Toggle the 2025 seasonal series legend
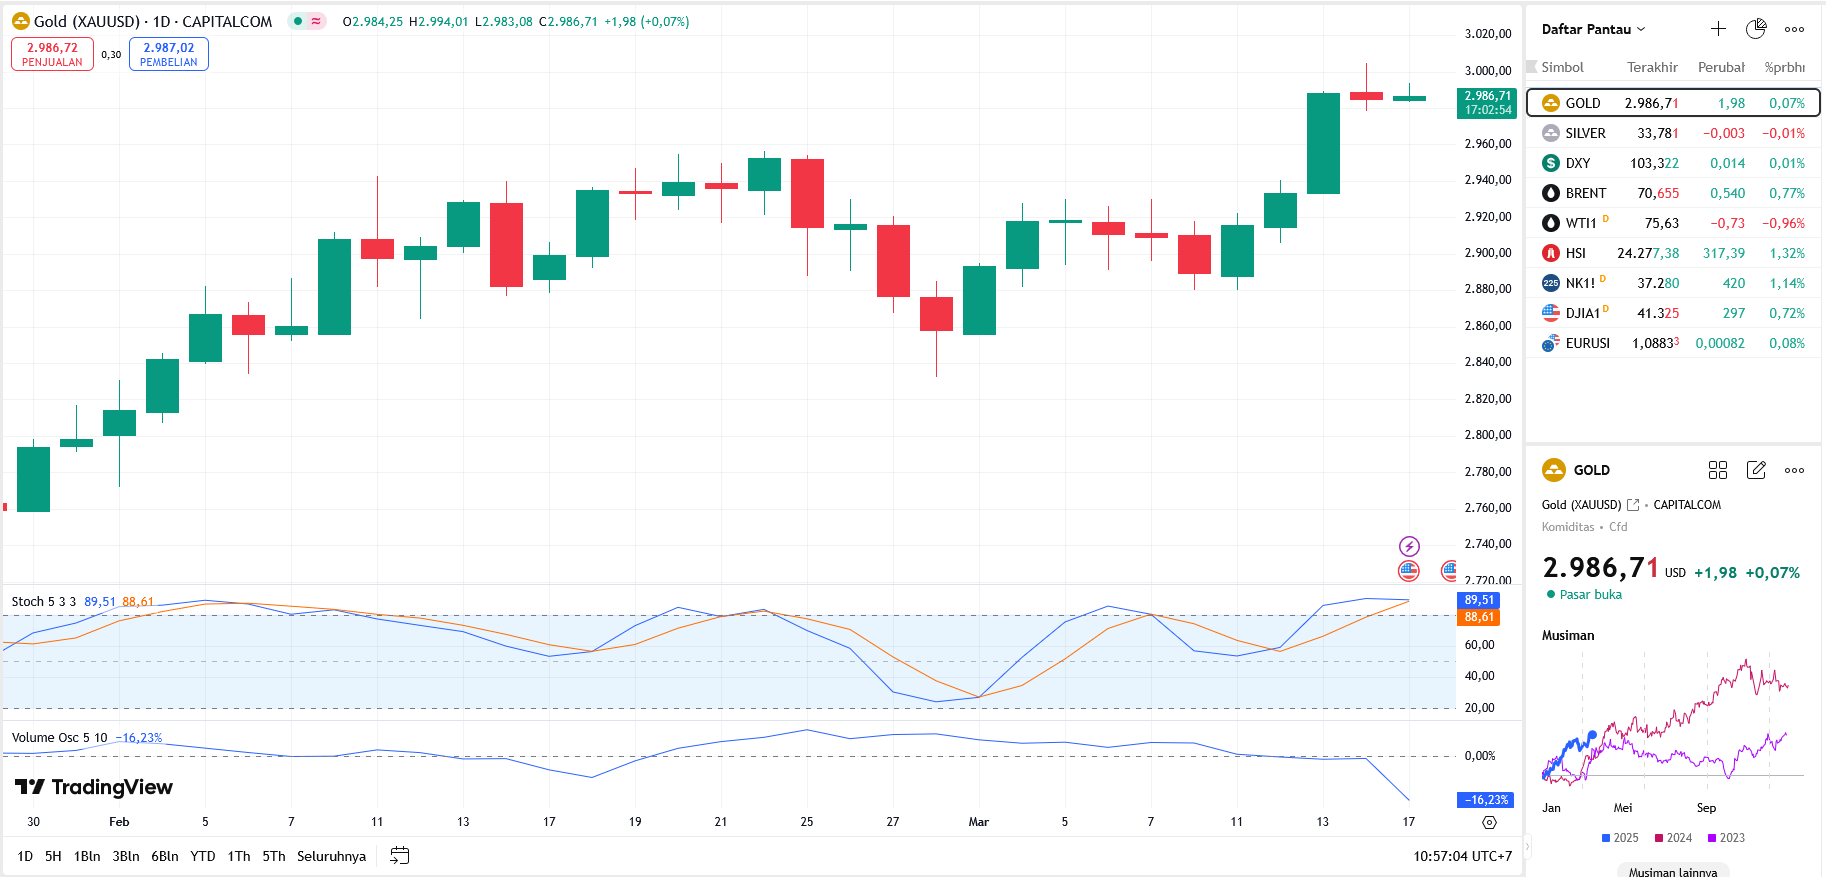Screen dimensions: 1826x877 coord(1620,838)
